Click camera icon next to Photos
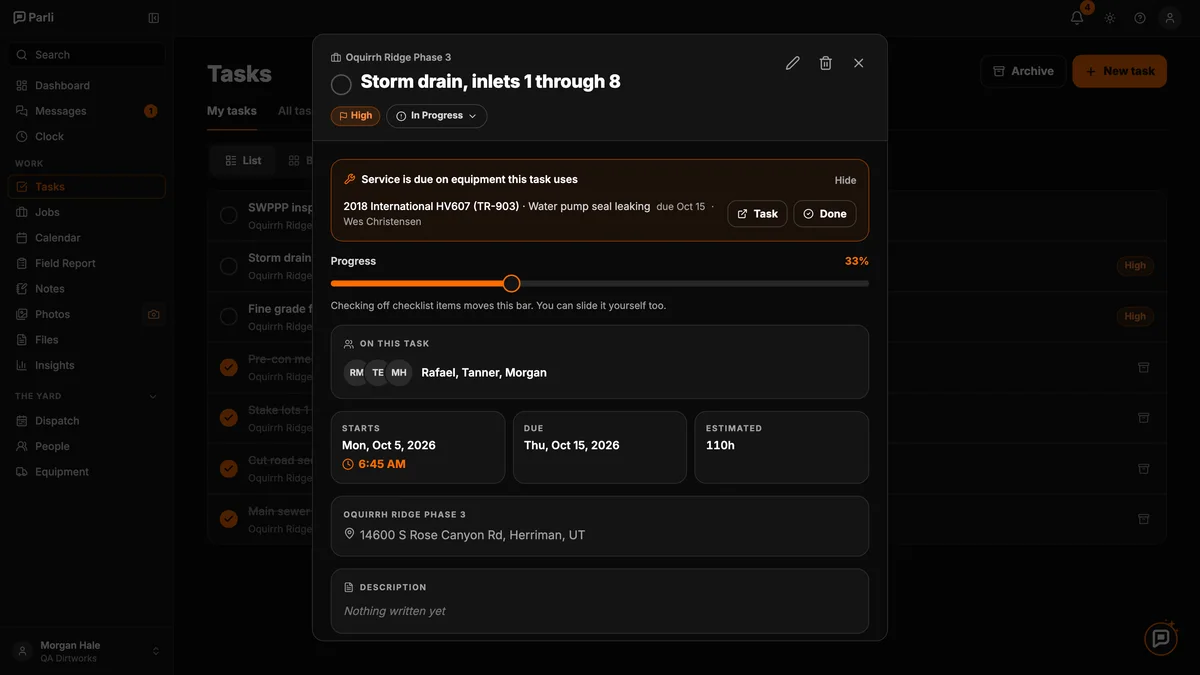 [x=153, y=314]
